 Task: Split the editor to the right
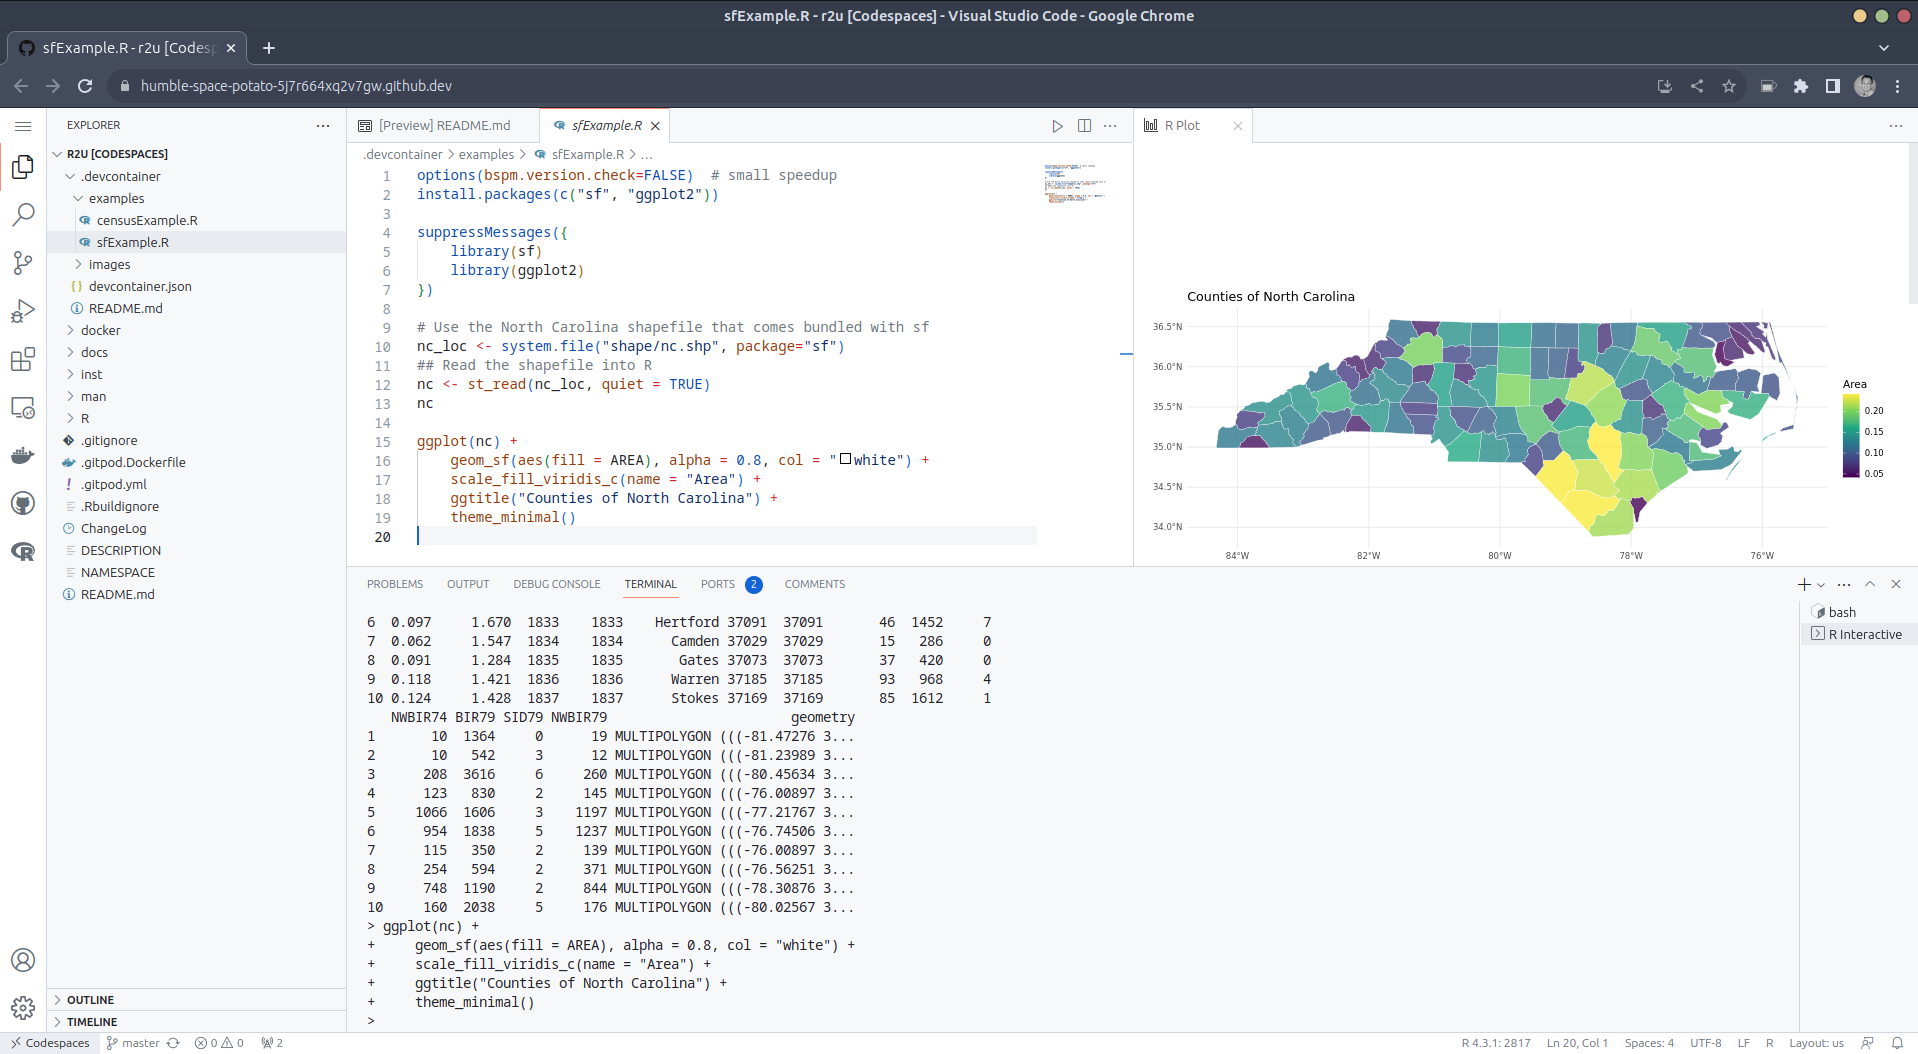point(1084,126)
